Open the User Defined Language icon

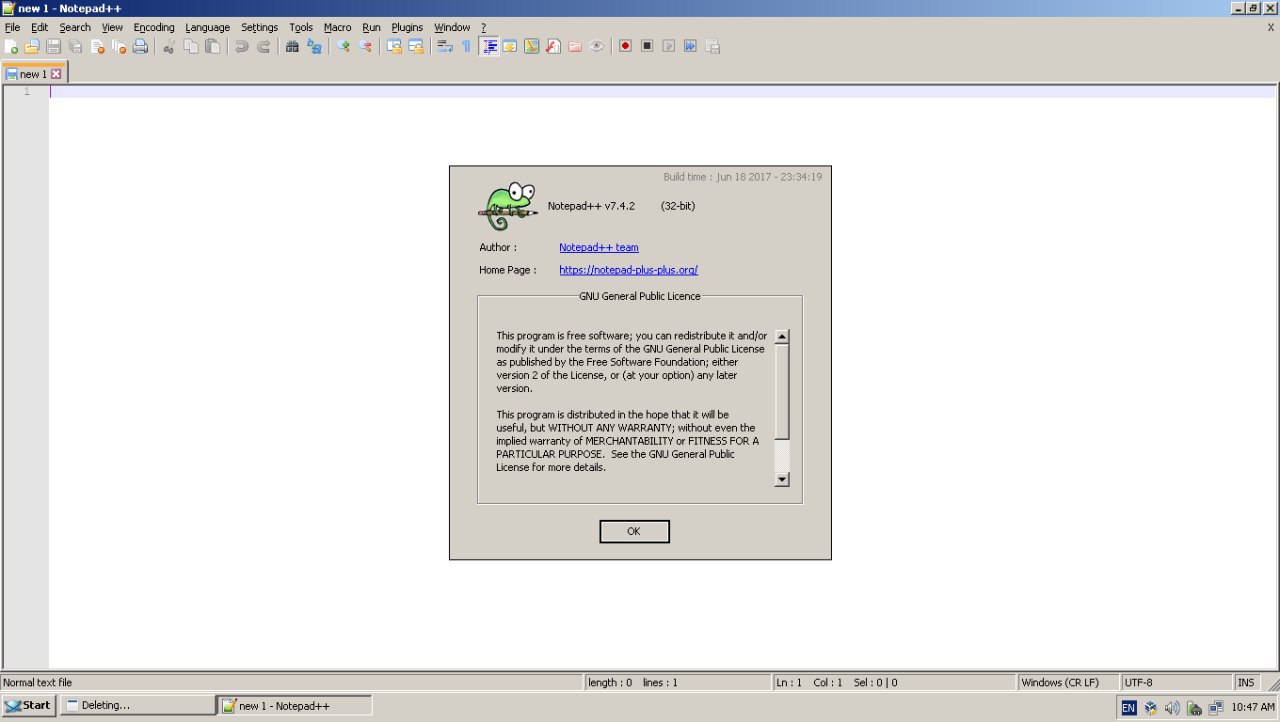tap(510, 46)
